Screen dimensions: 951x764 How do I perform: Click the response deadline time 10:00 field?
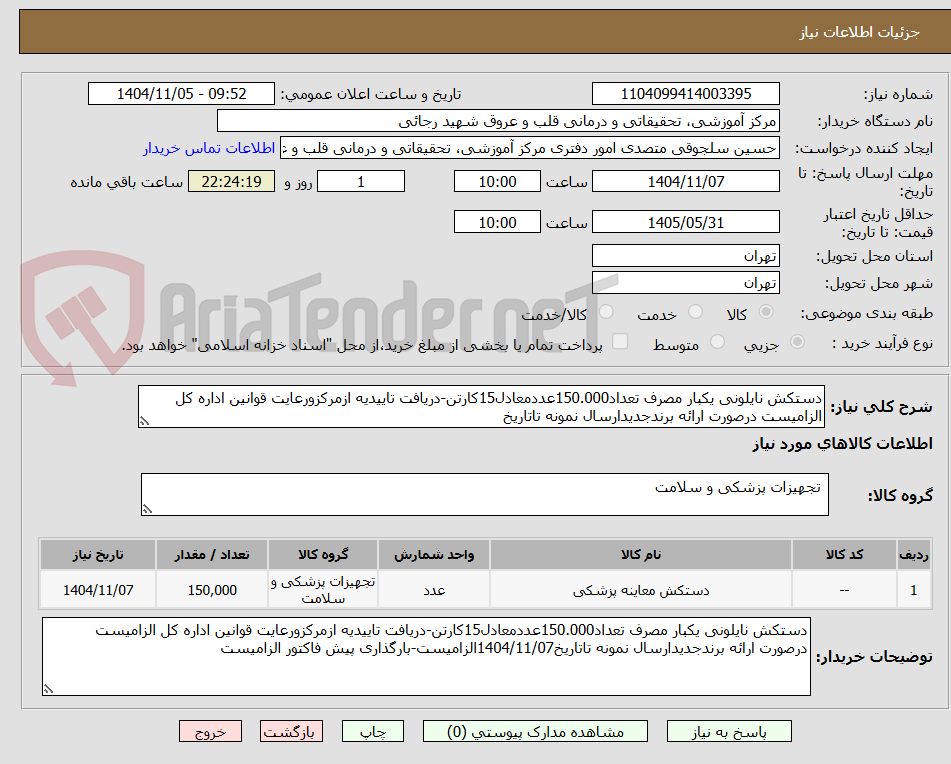pos(497,181)
